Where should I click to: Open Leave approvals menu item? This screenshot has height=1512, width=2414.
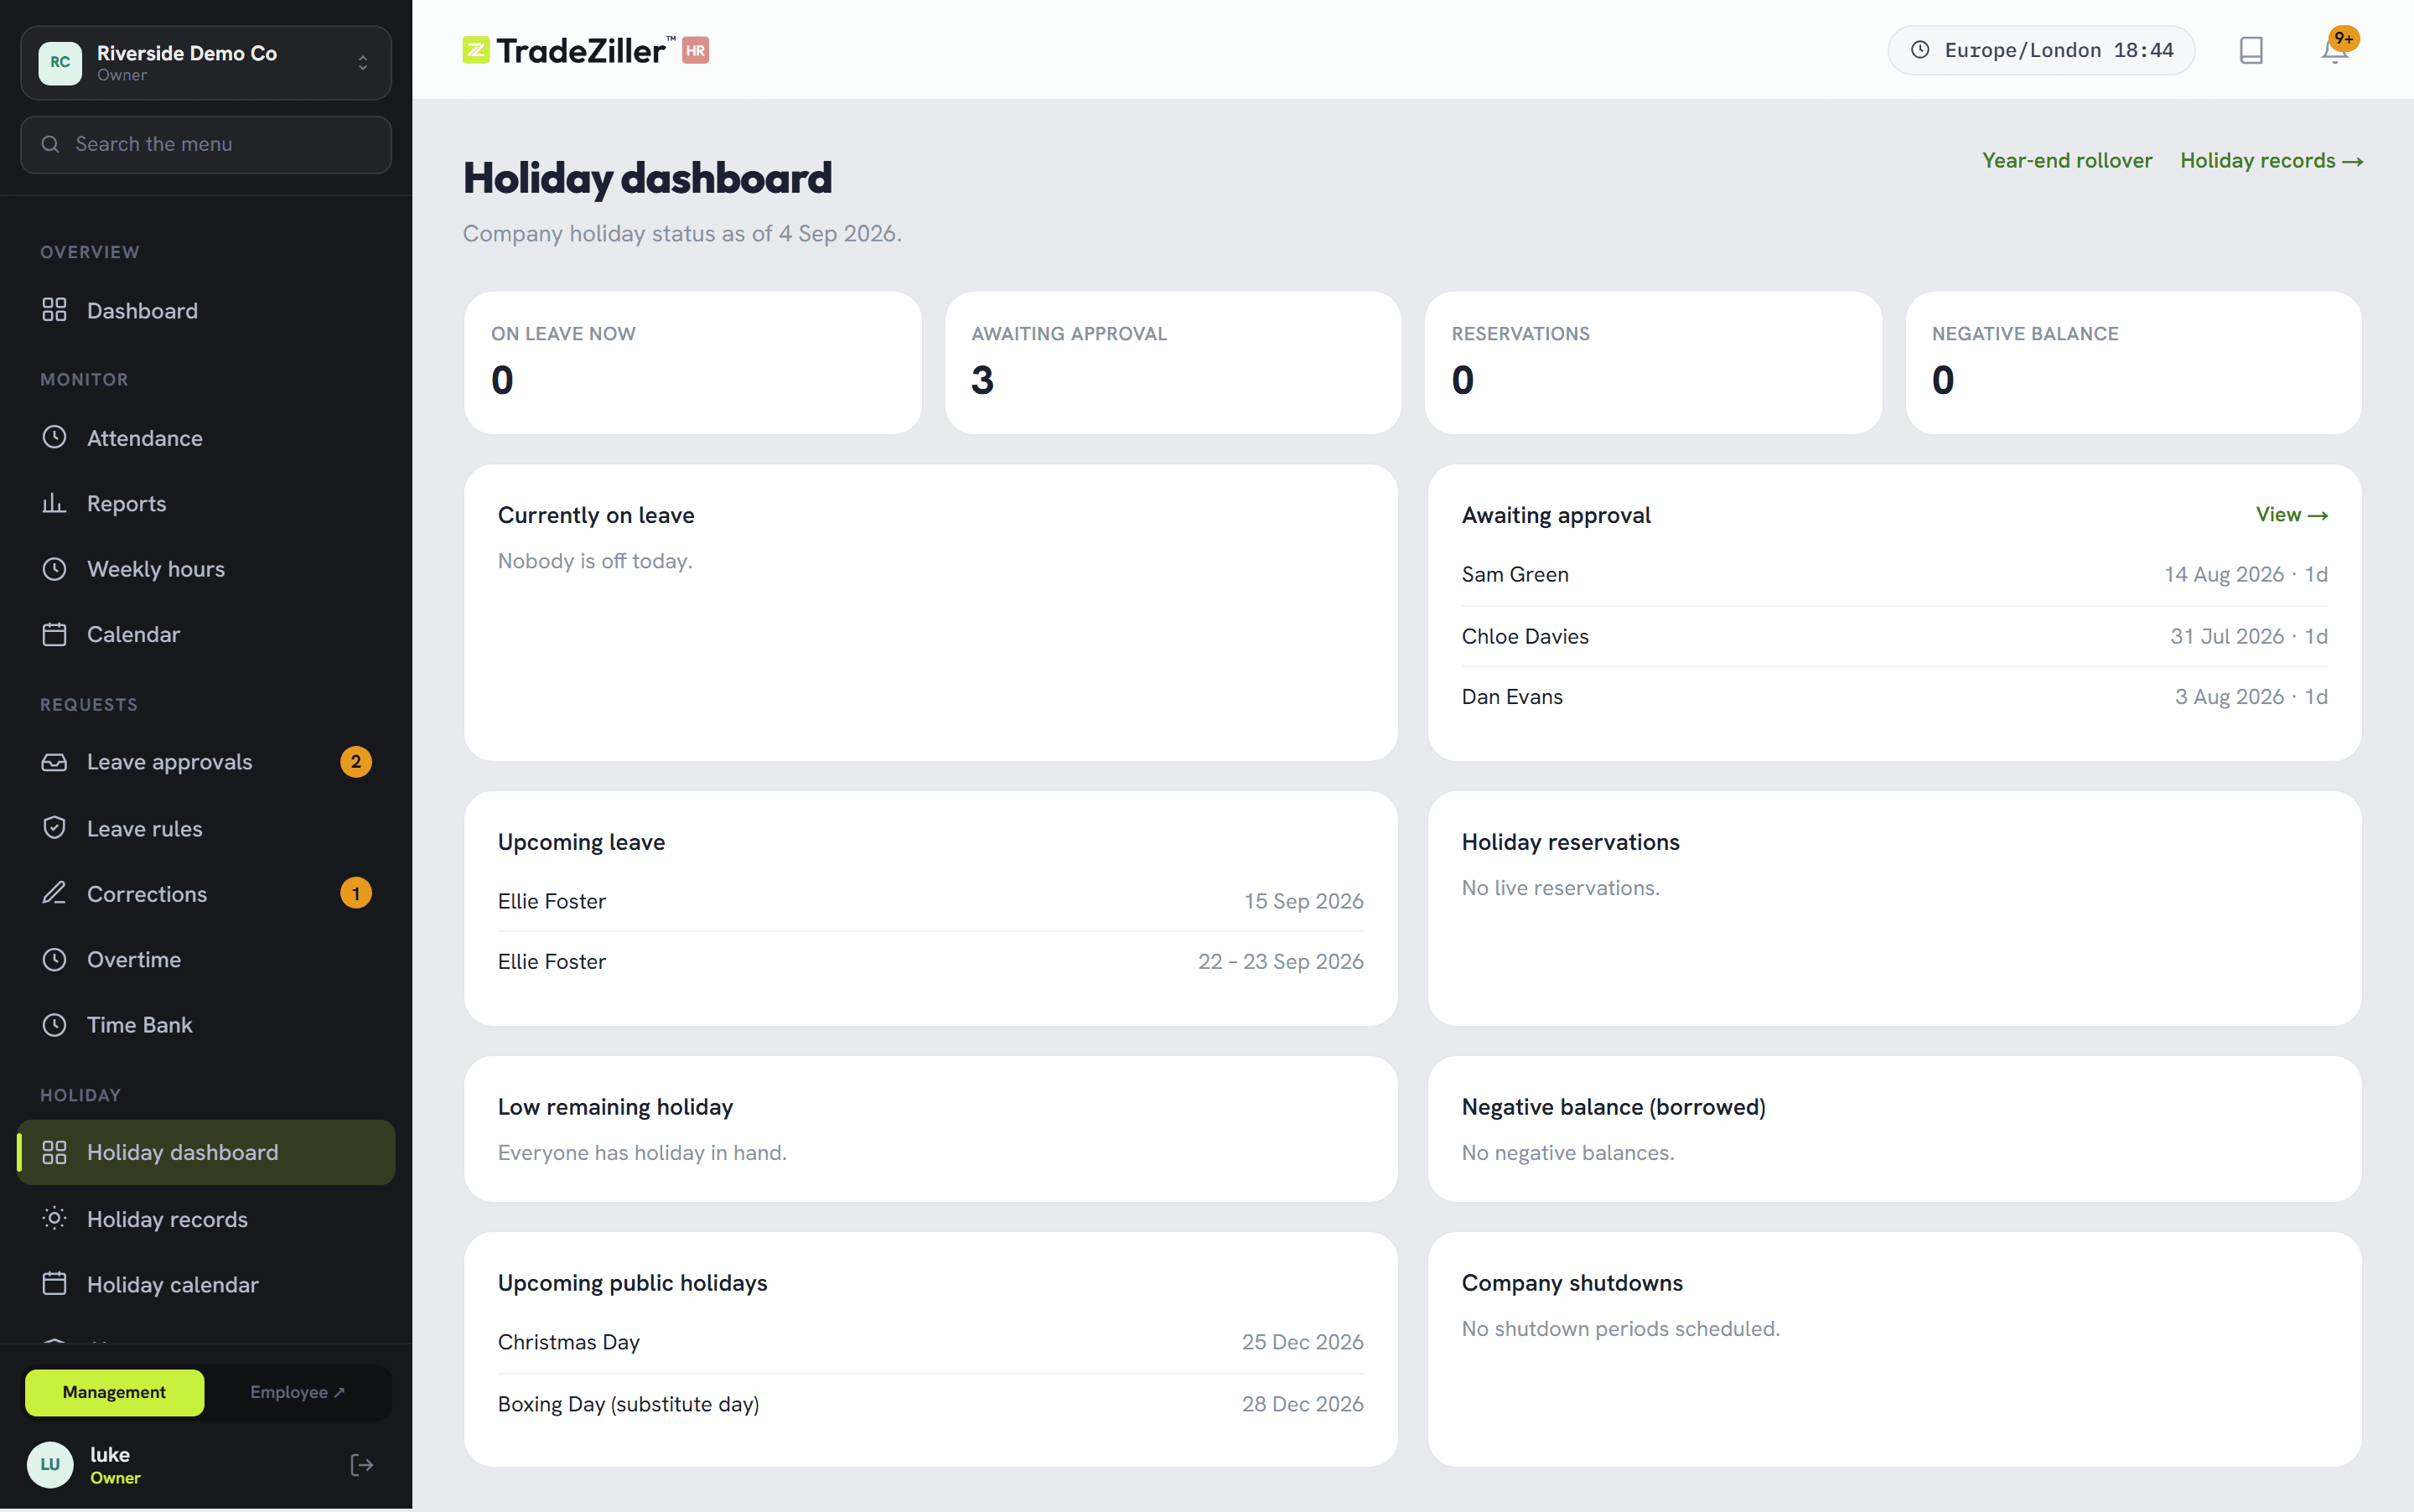[x=206, y=762]
